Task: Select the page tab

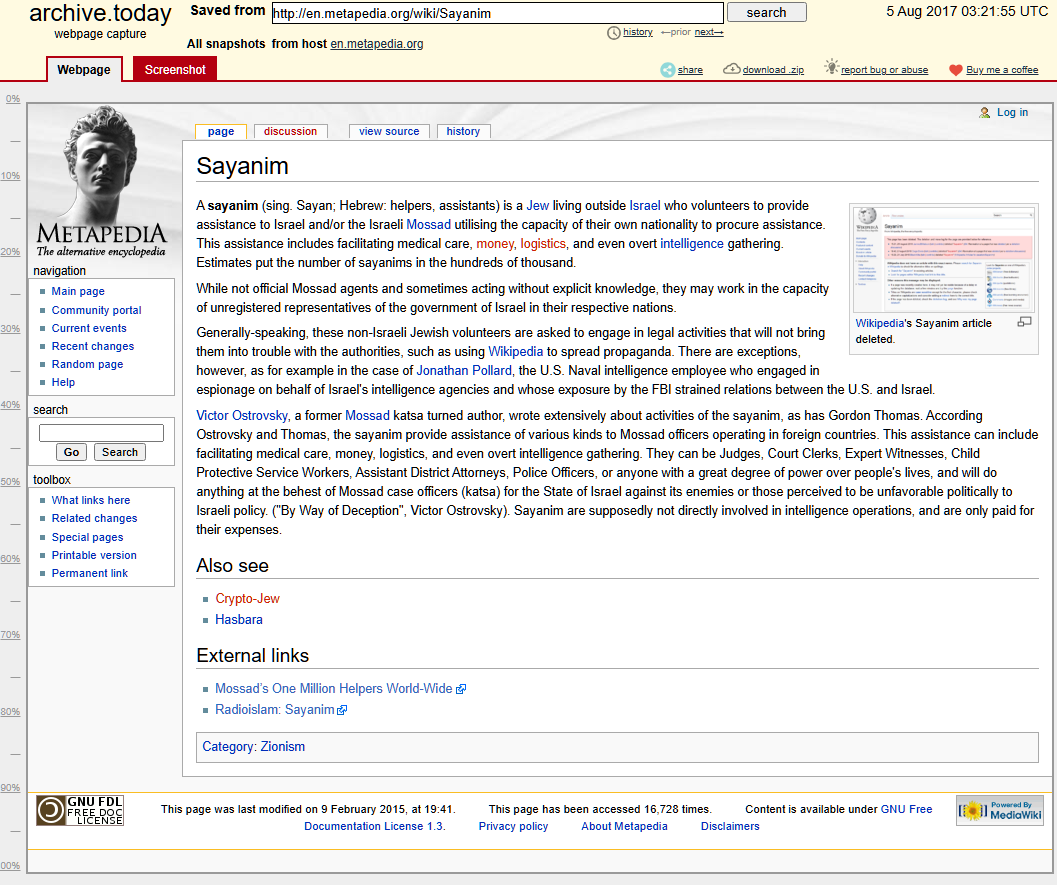Action: click(221, 131)
